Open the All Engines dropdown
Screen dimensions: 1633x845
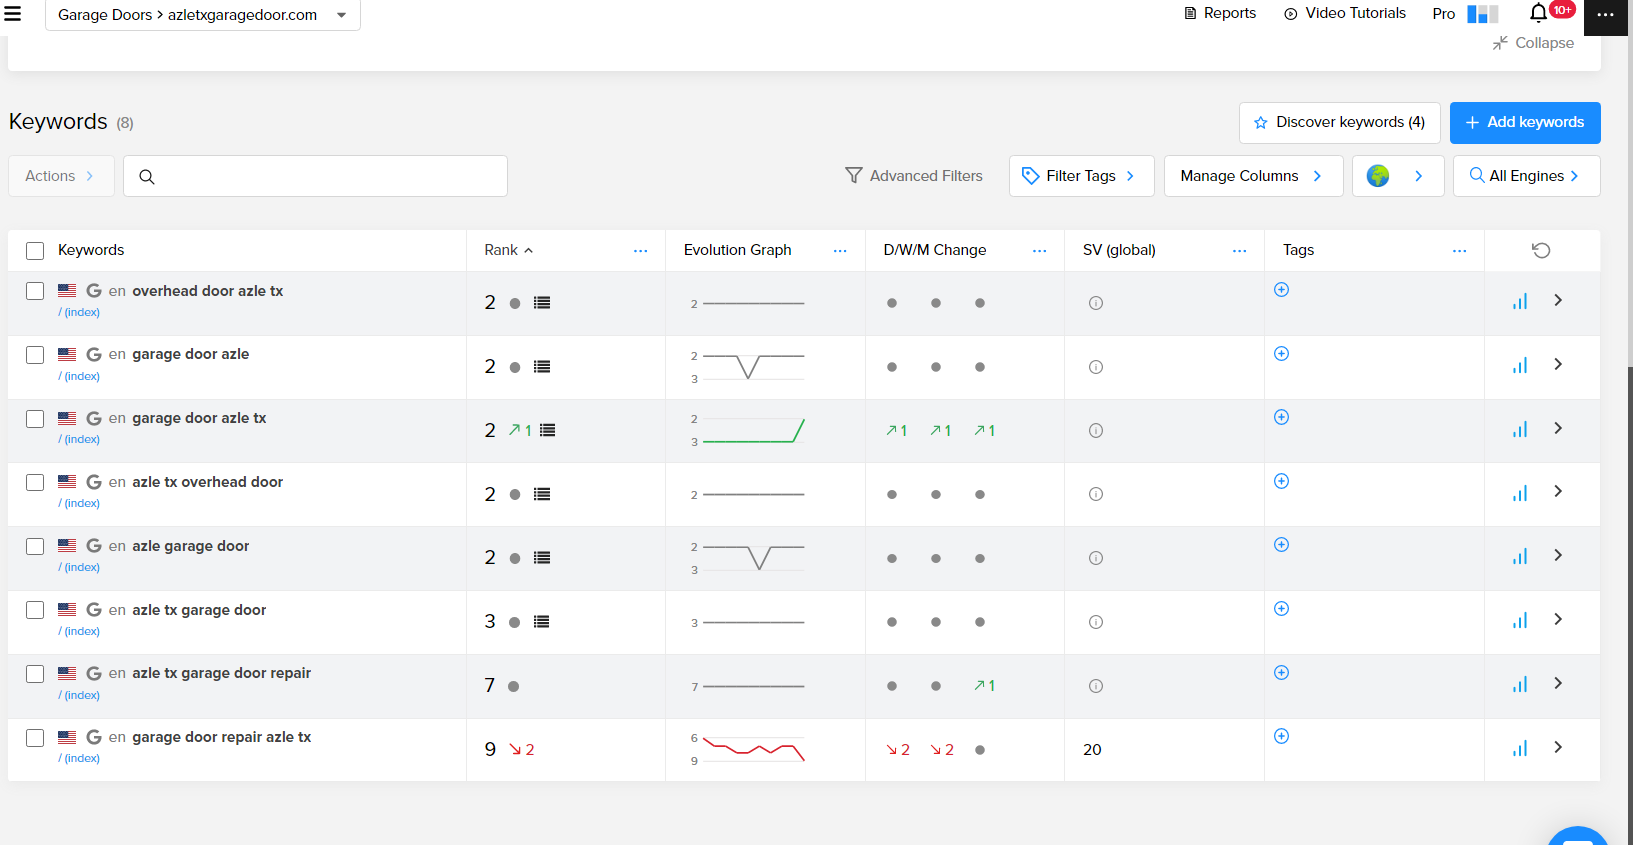point(1525,176)
